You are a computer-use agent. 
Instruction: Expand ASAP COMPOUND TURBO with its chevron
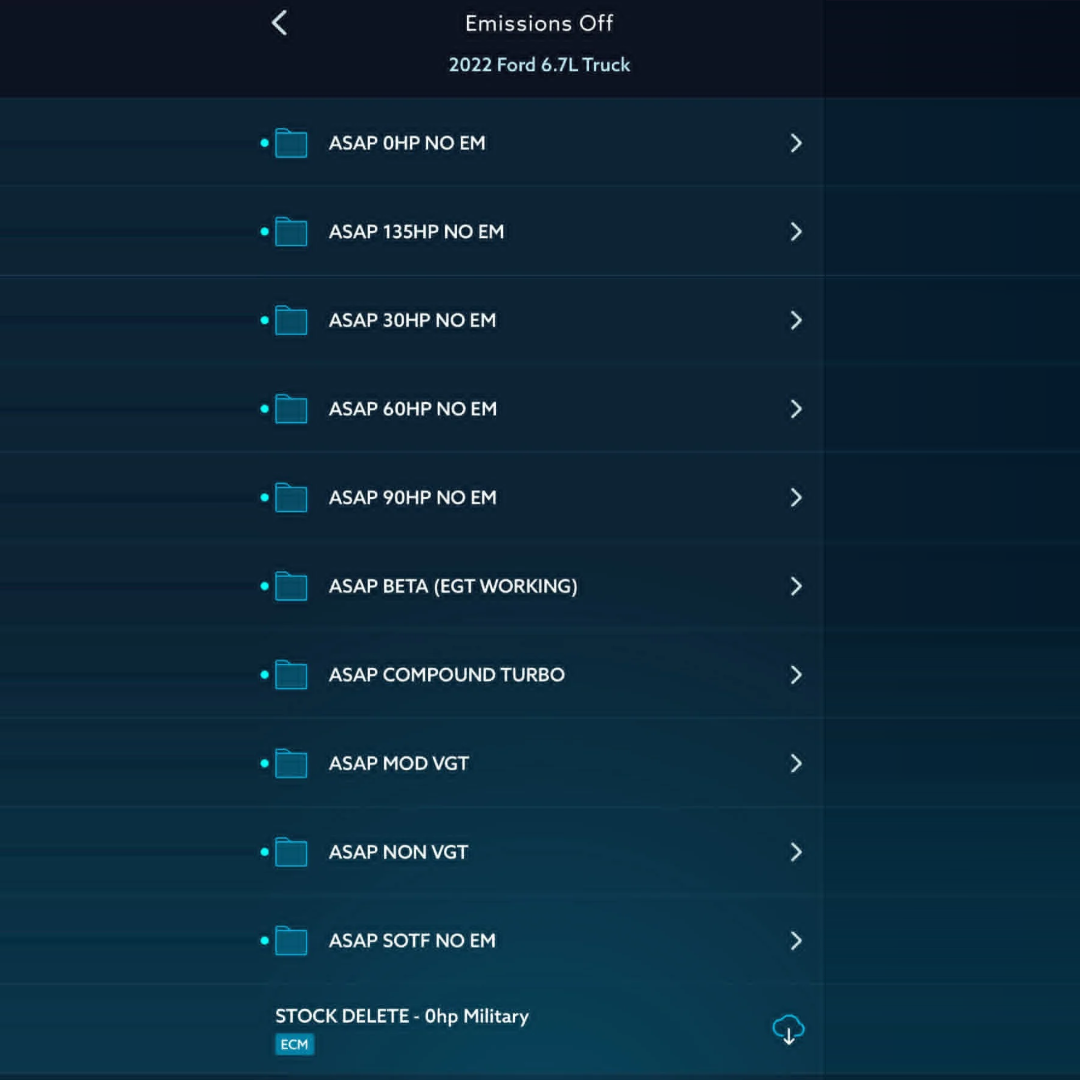click(796, 675)
